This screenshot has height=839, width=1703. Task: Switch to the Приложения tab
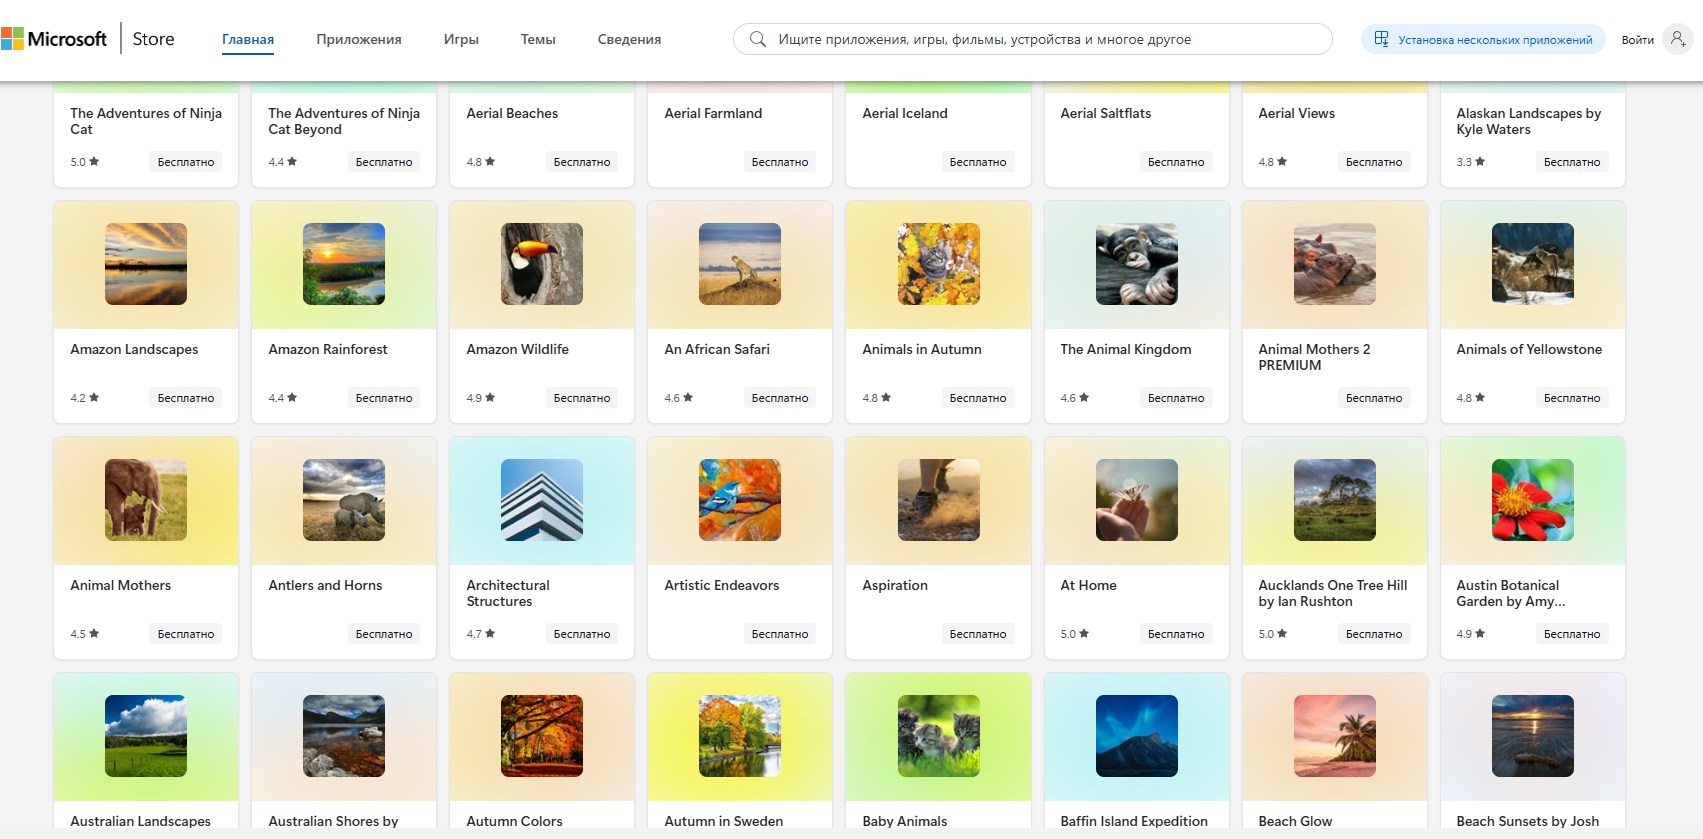pyautogui.click(x=359, y=40)
